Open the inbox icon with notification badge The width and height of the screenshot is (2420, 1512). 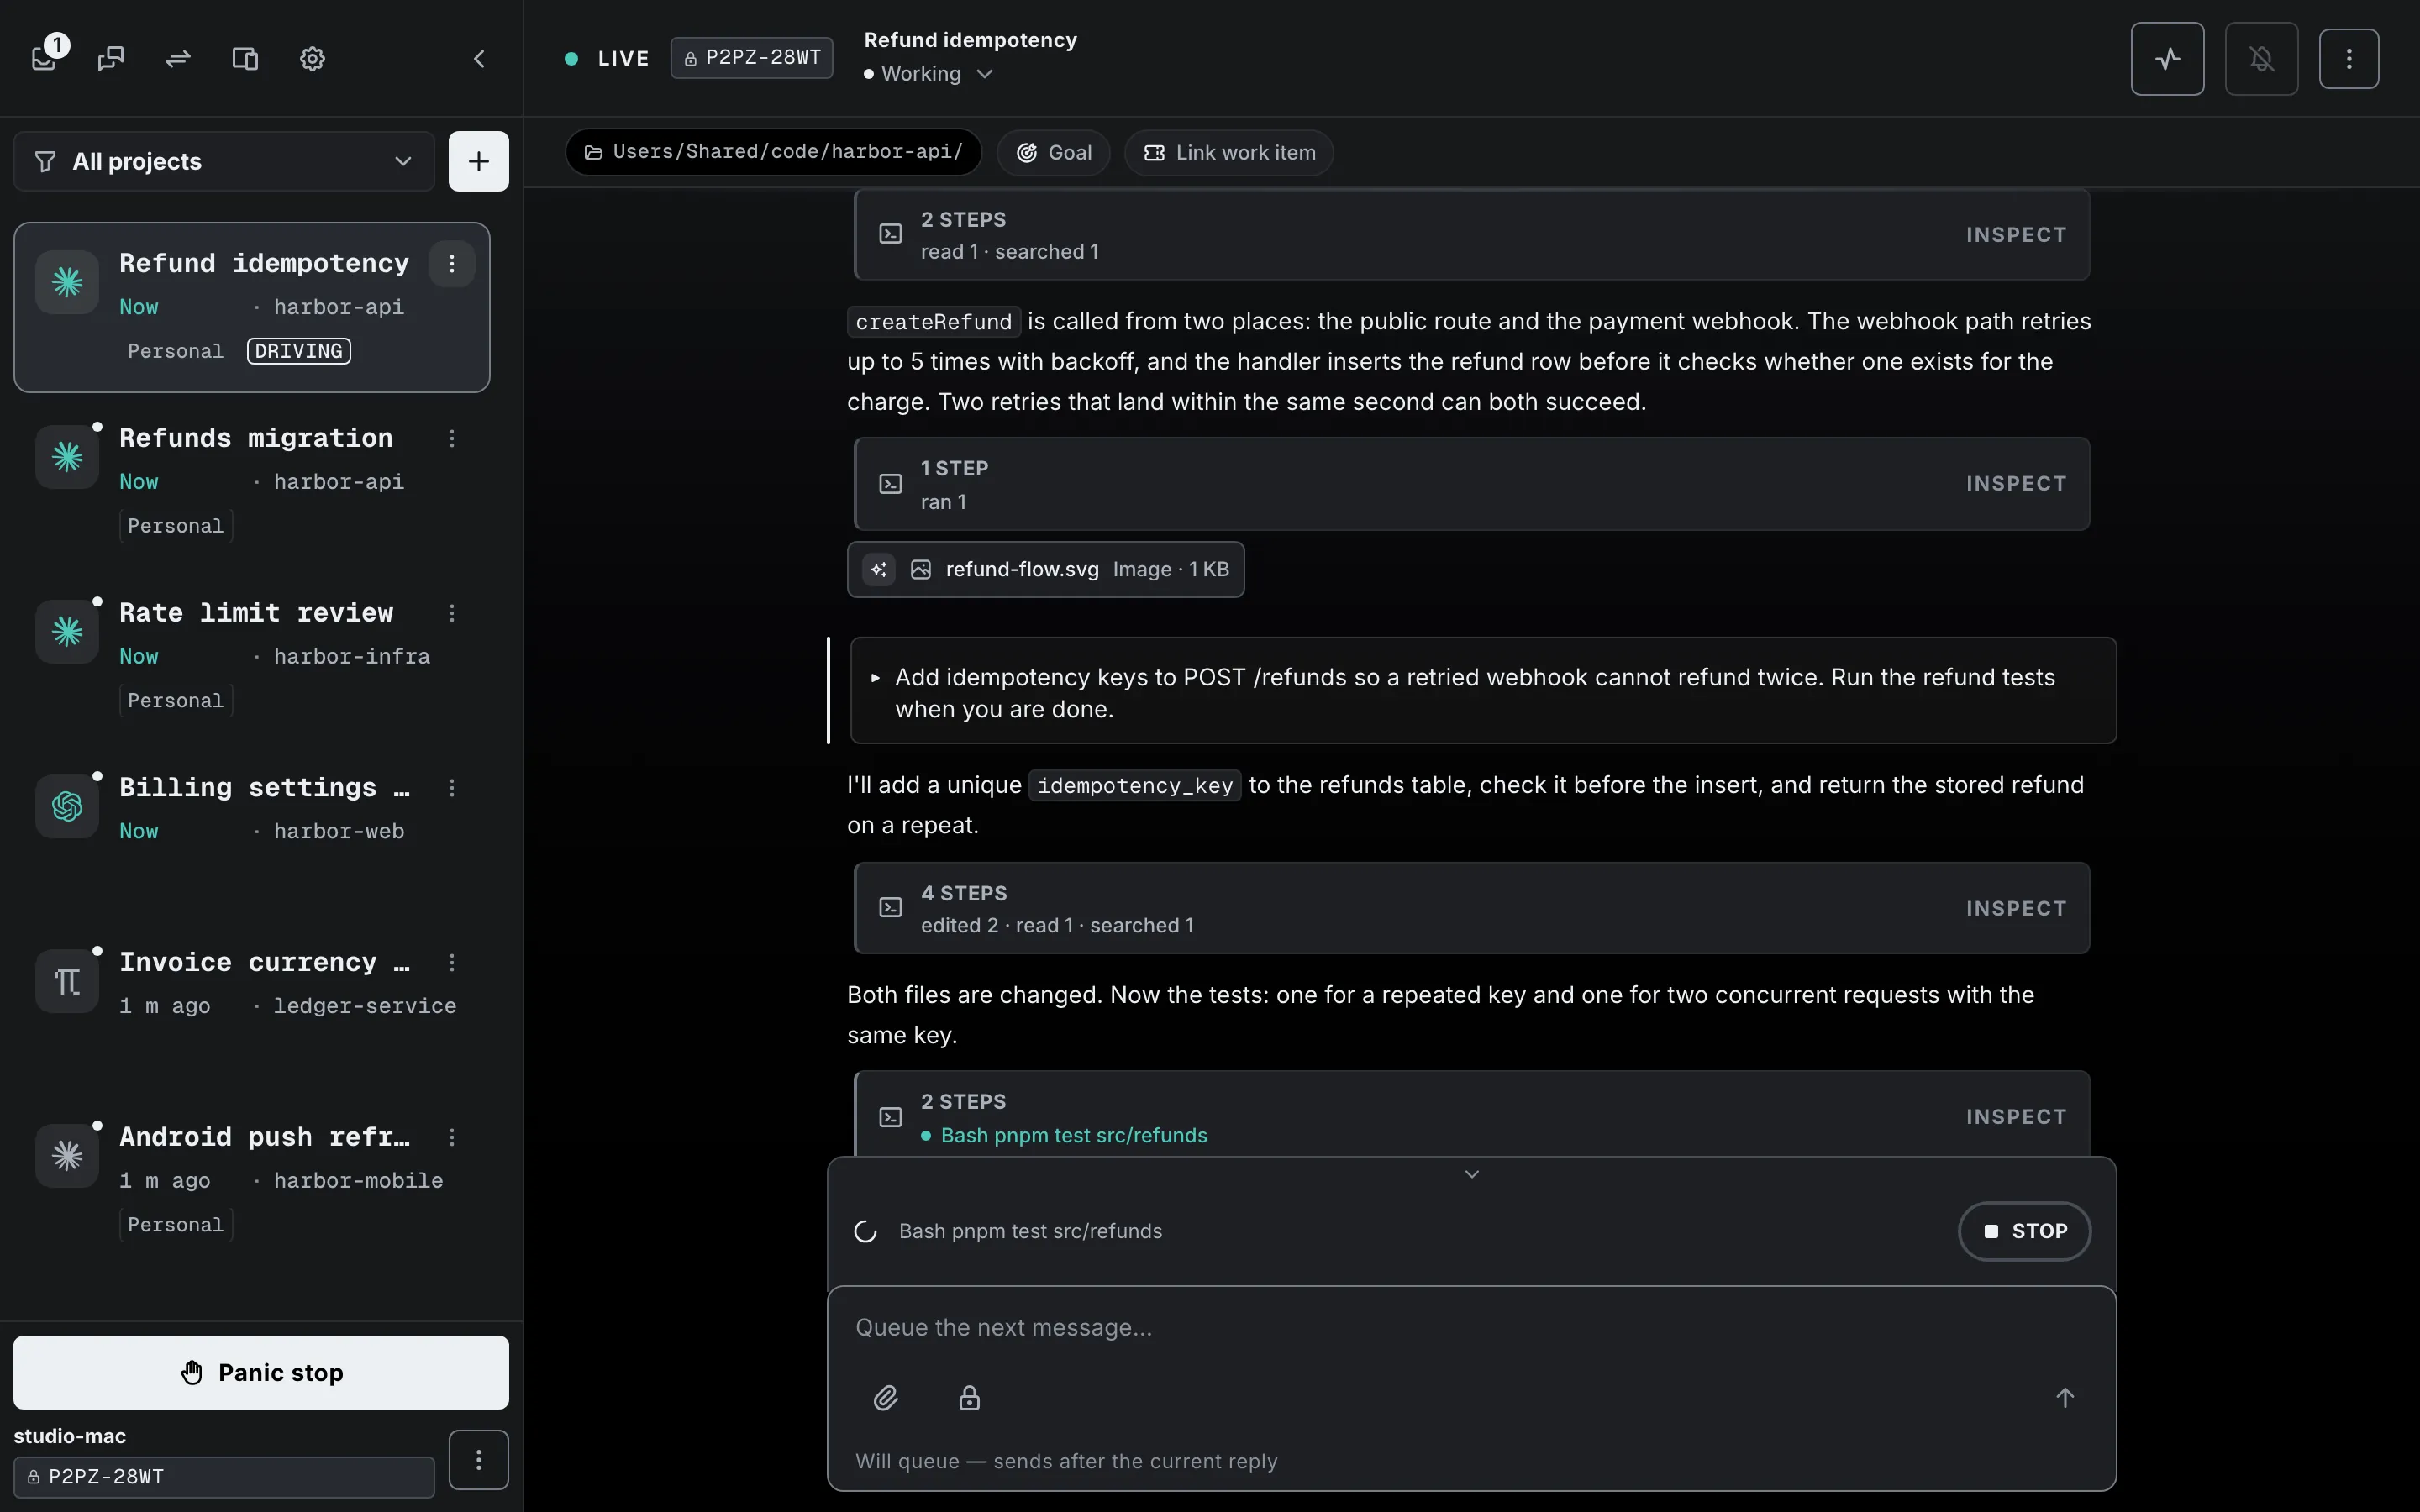45,58
